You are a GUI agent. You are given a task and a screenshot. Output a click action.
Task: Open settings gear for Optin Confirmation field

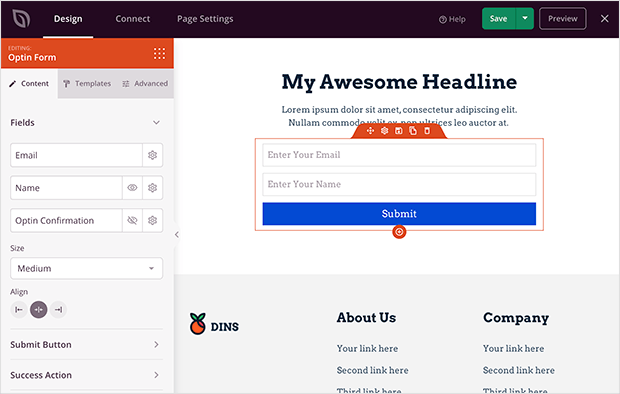coord(152,220)
